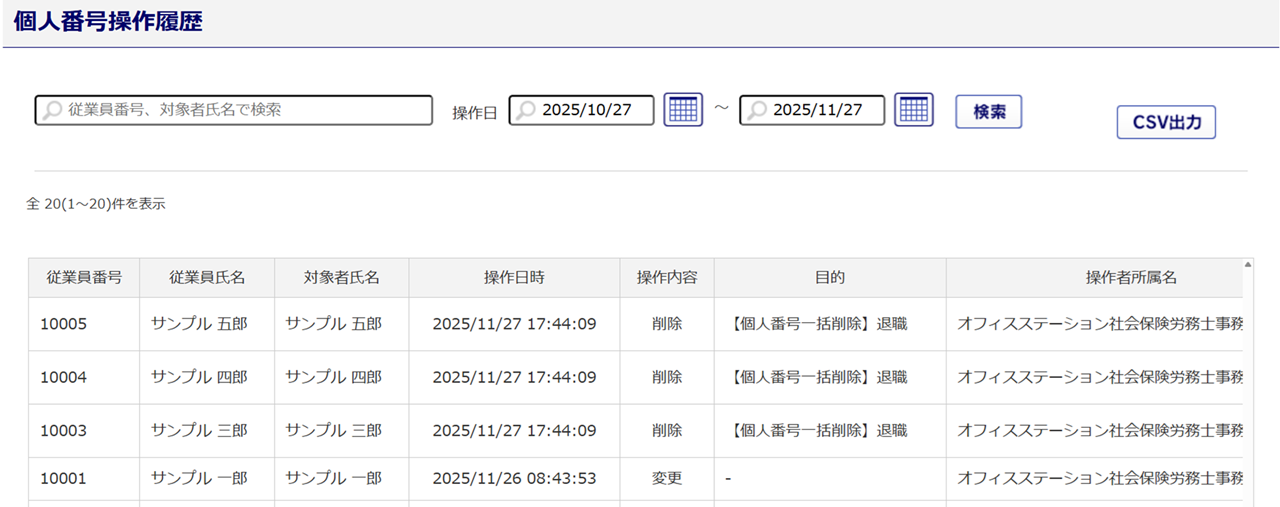Click the table scrollbar up arrow

click(x=1247, y=265)
